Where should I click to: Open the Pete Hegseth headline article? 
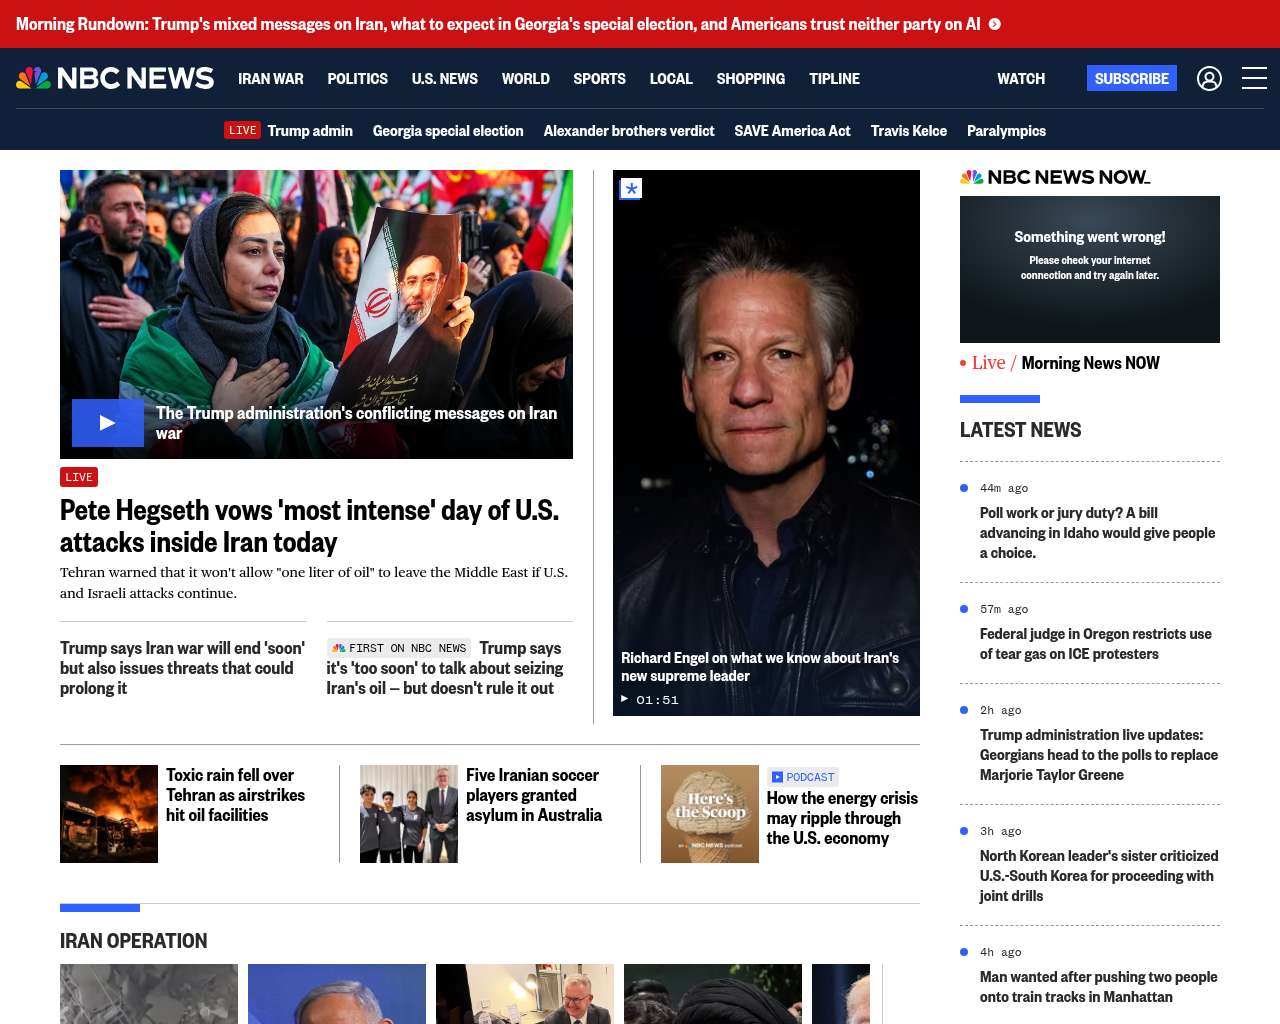click(x=309, y=526)
